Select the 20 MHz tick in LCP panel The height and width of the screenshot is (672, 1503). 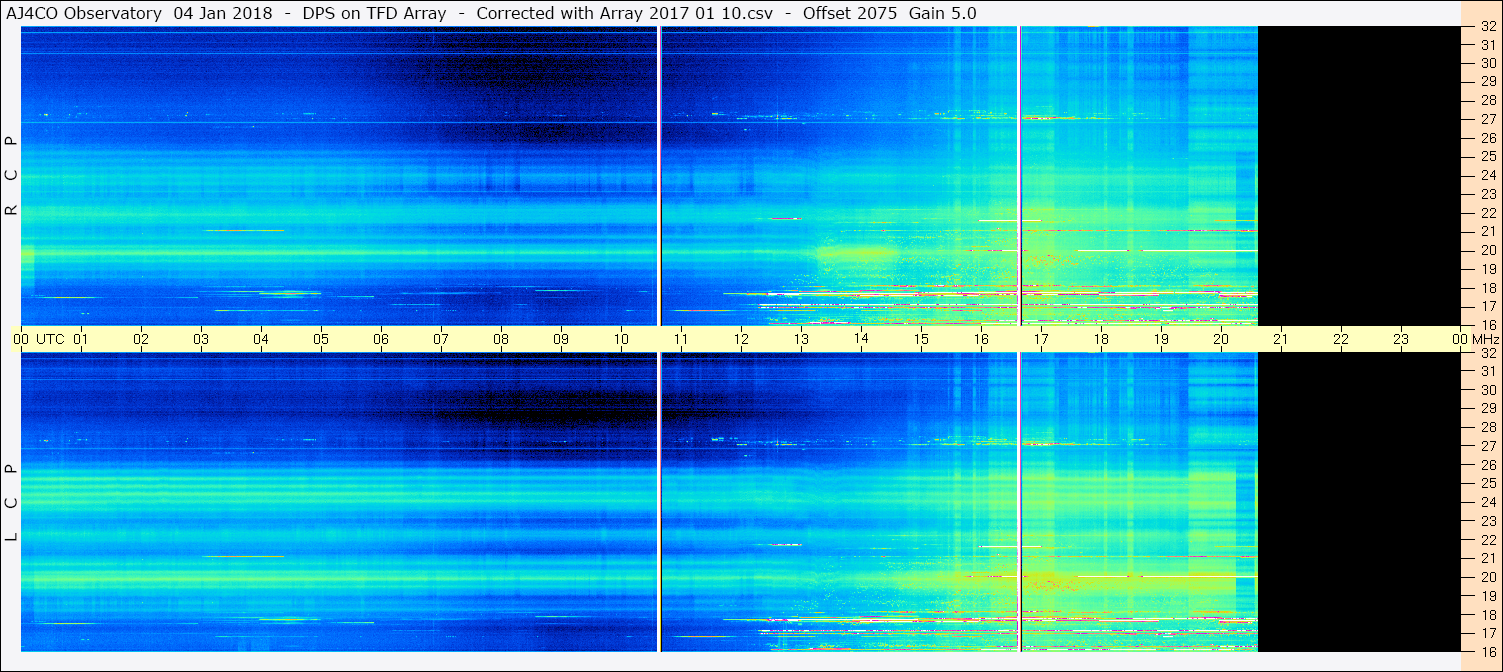point(1488,577)
